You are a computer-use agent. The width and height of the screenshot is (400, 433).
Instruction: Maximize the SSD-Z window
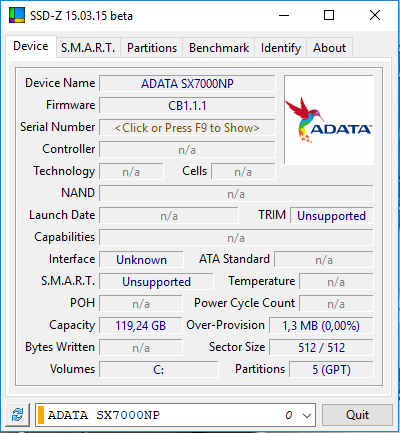point(329,15)
